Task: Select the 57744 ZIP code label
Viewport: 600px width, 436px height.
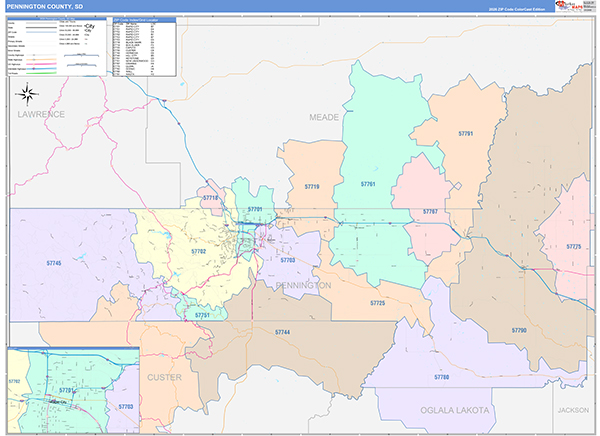Action: pos(282,332)
